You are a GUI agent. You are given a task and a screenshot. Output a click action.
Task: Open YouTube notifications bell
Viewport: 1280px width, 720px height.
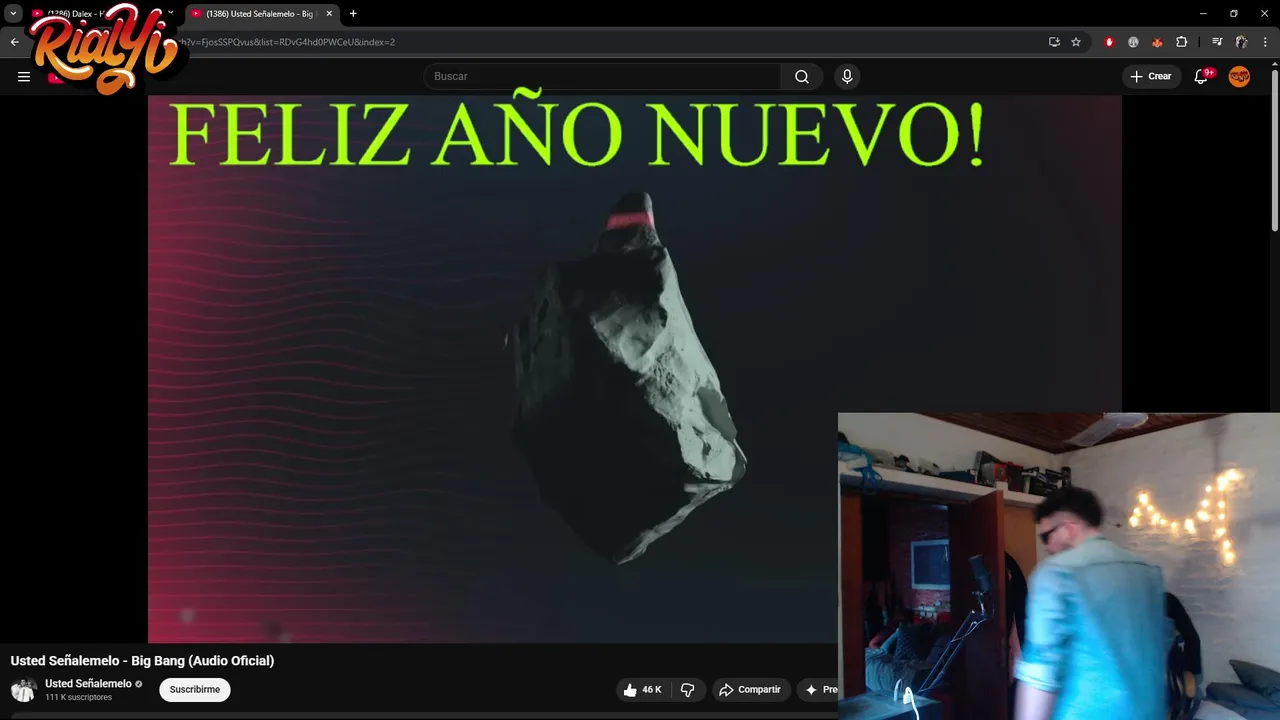point(1201,76)
